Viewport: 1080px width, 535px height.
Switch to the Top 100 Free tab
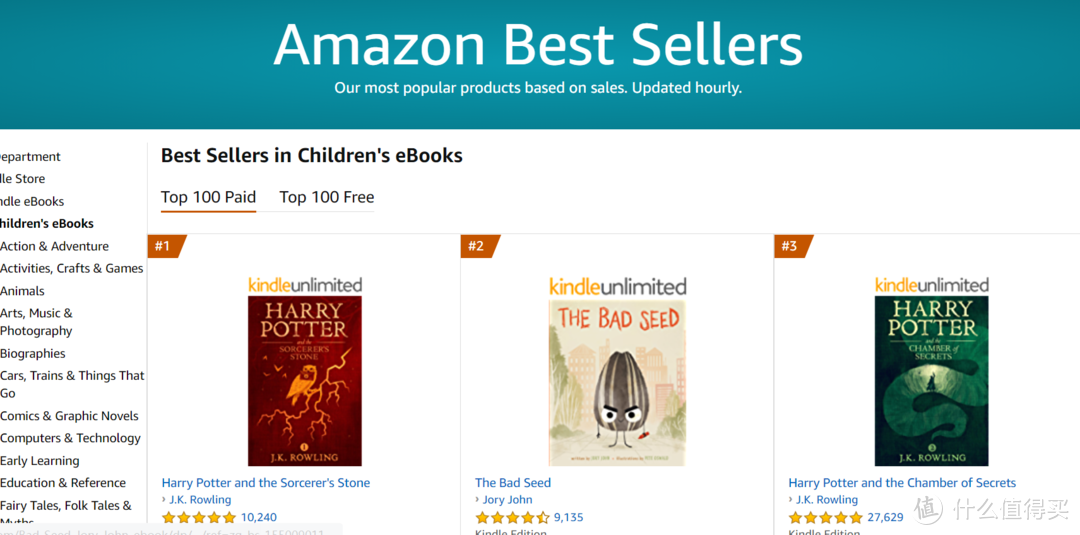(326, 197)
